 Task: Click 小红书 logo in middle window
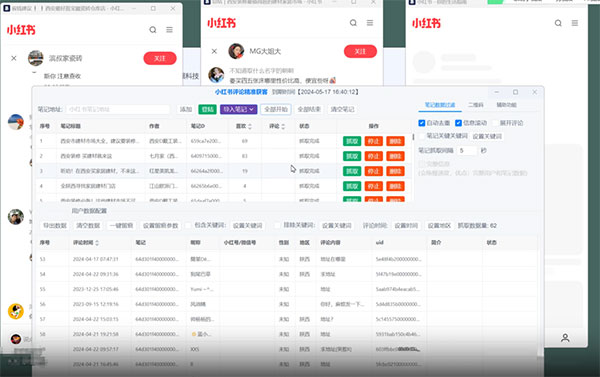[222, 23]
